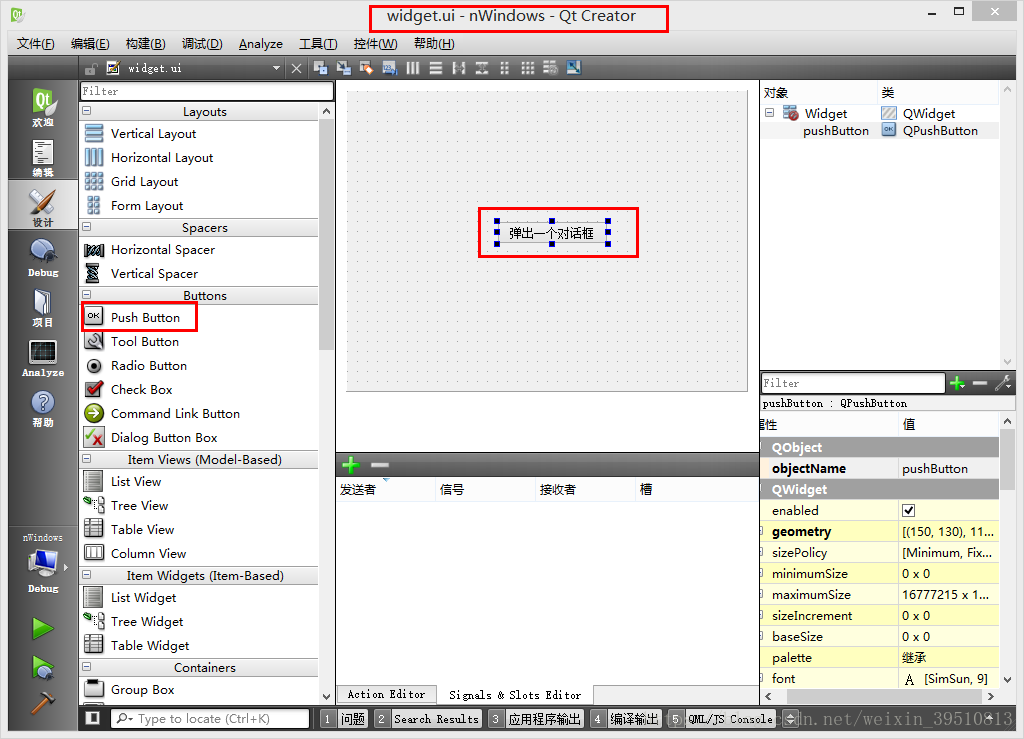The image size is (1024, 739).
Task: Add dynamic property with green plus icon
Action: tap(957, 383)
